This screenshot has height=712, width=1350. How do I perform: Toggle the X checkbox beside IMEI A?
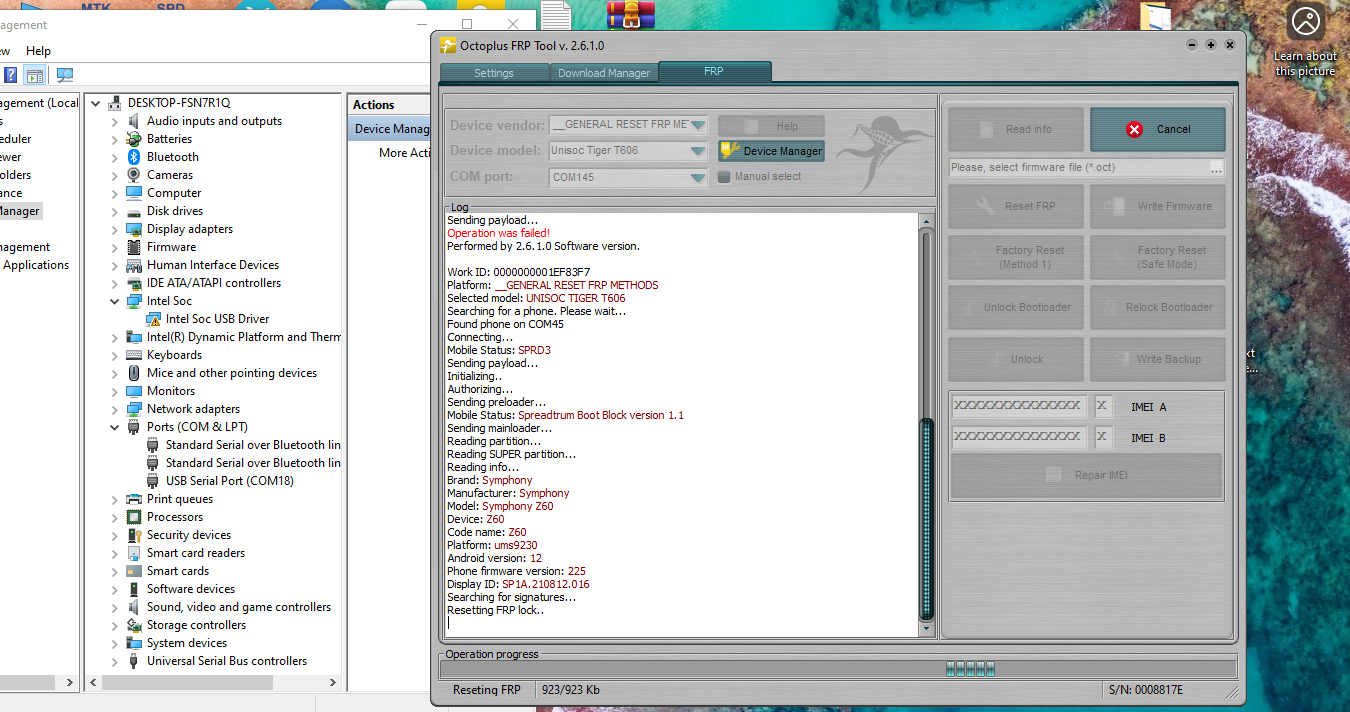coord(1103,406)
